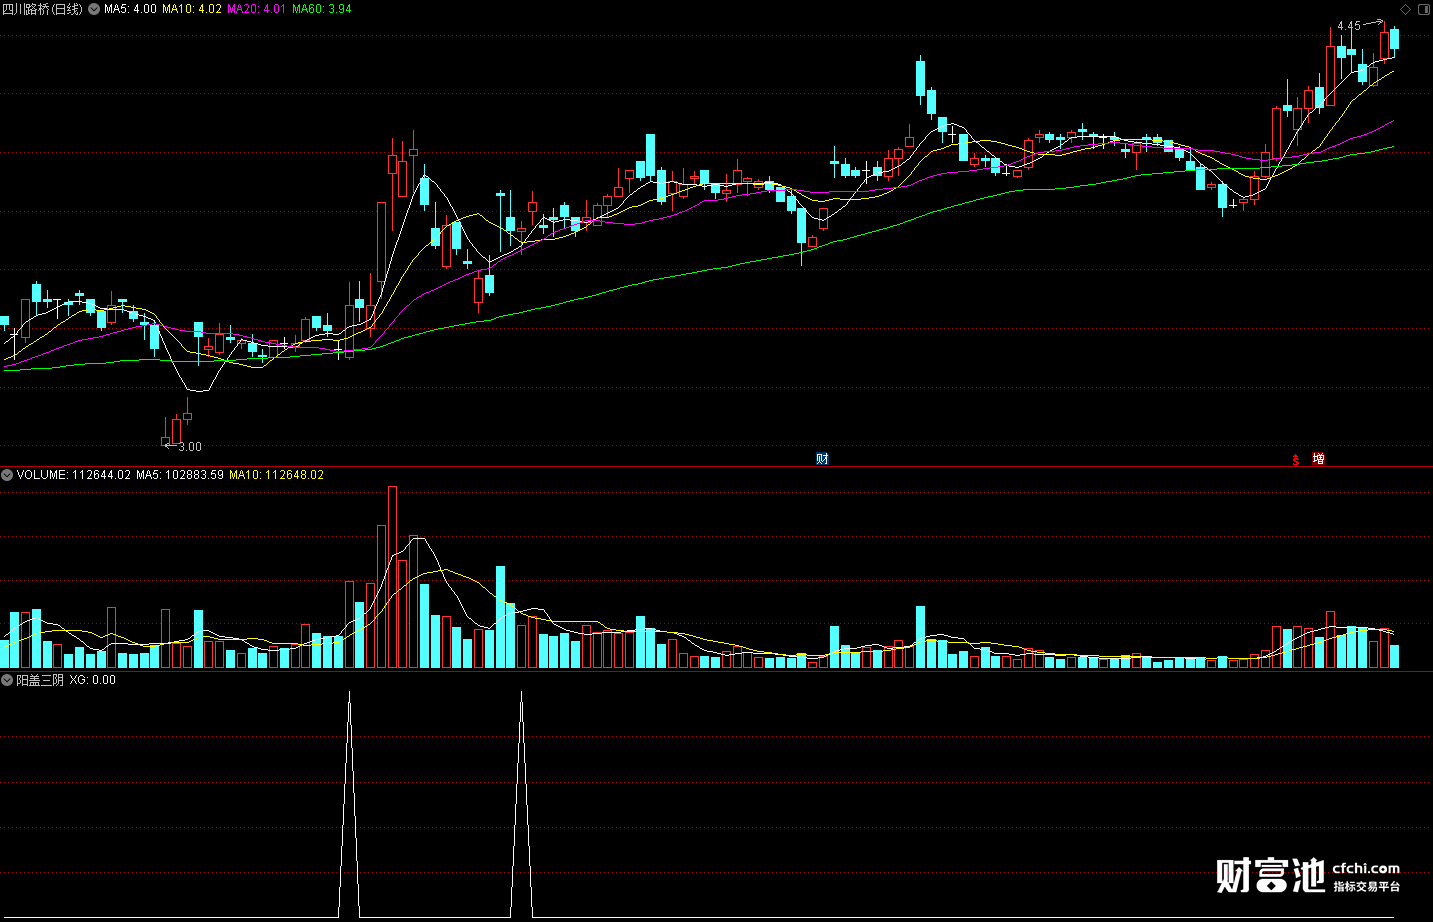Click the first 阳盖三阴 signal spike
The height and width of the screenshot is (922, 1433).
point(349,804)
